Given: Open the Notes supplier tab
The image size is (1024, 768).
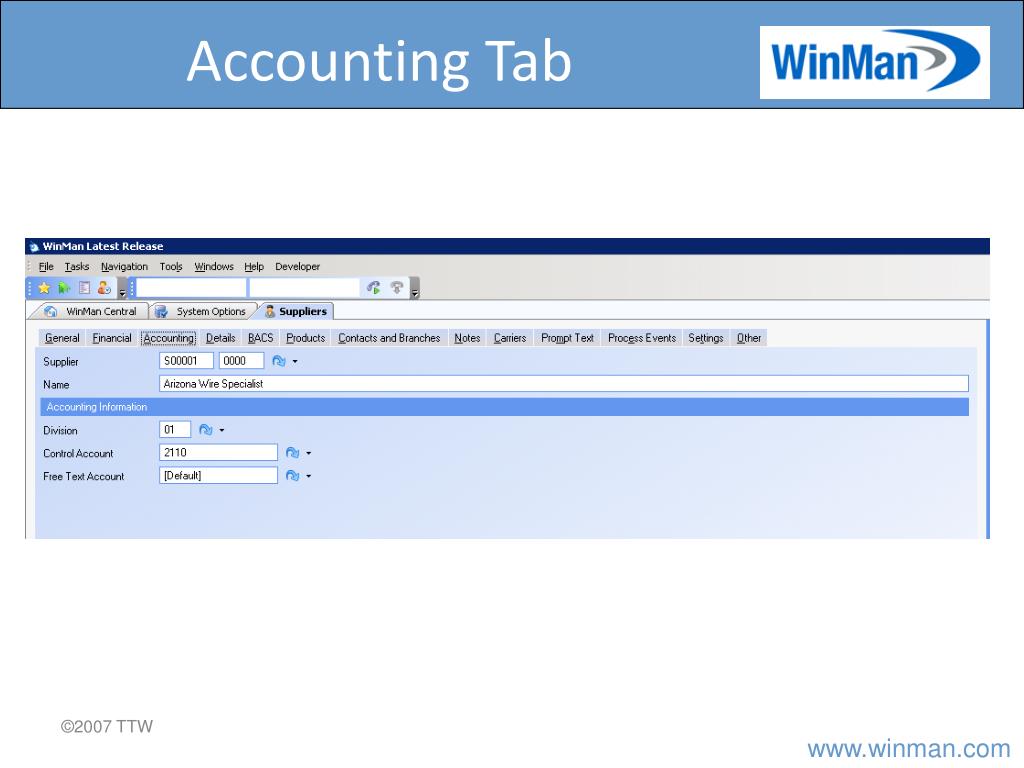Looking at the screenshot, I should pyautogui.click(x=467, y=338).
